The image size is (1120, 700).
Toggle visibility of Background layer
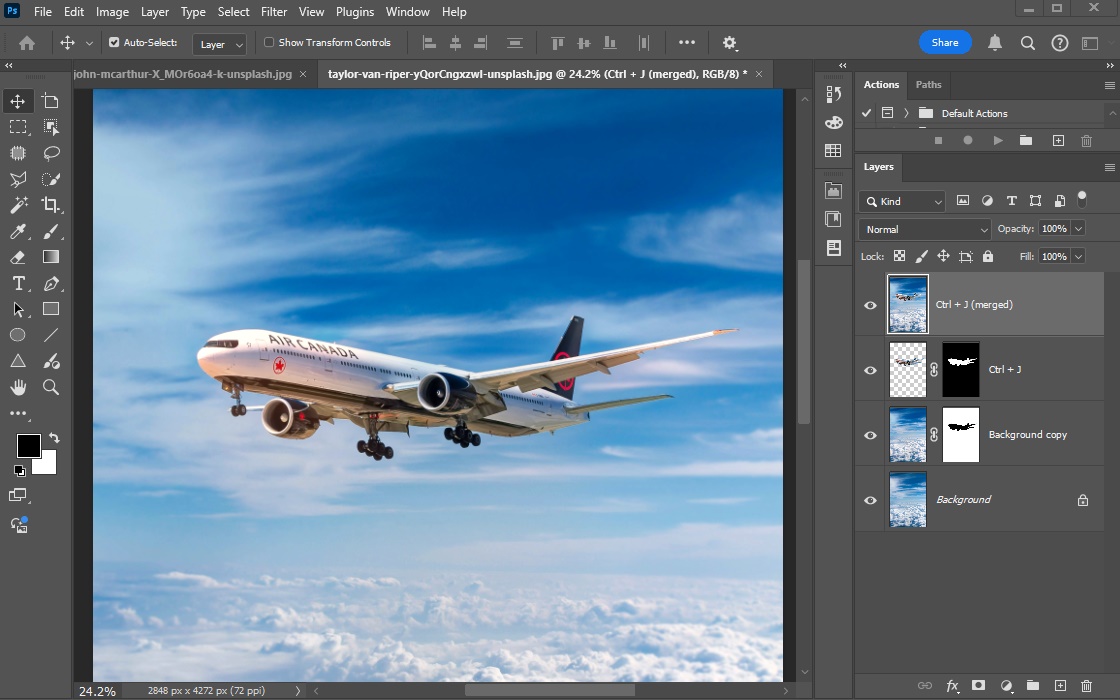pos(870,500)
